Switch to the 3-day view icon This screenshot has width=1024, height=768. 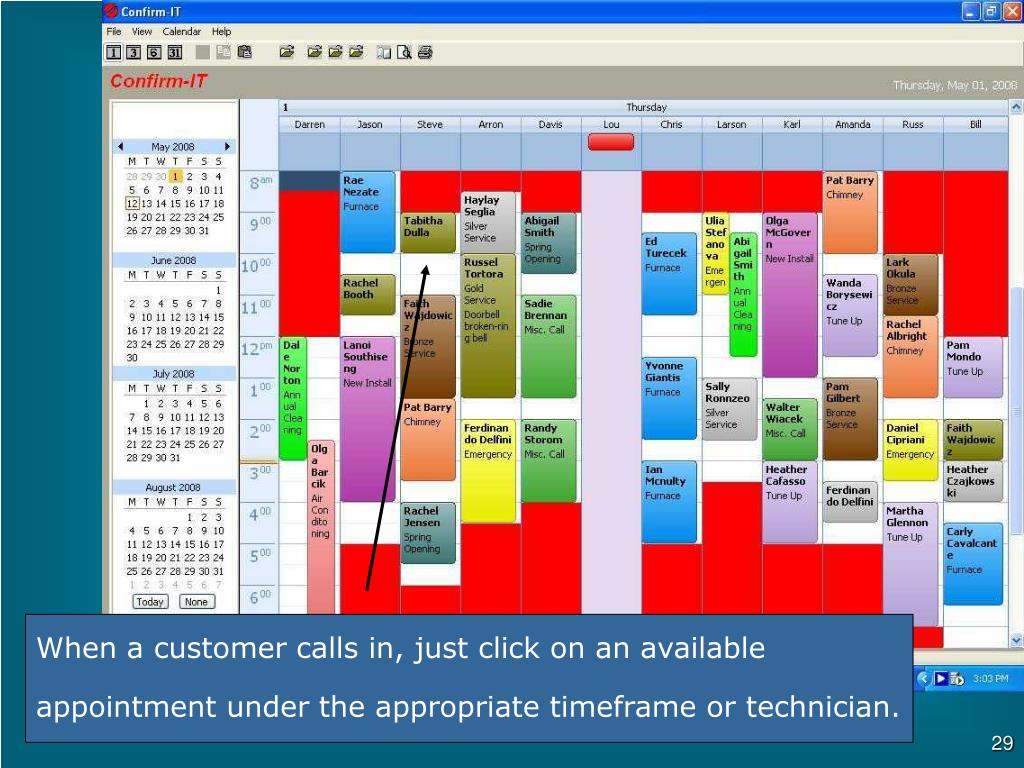pos(133,52)
